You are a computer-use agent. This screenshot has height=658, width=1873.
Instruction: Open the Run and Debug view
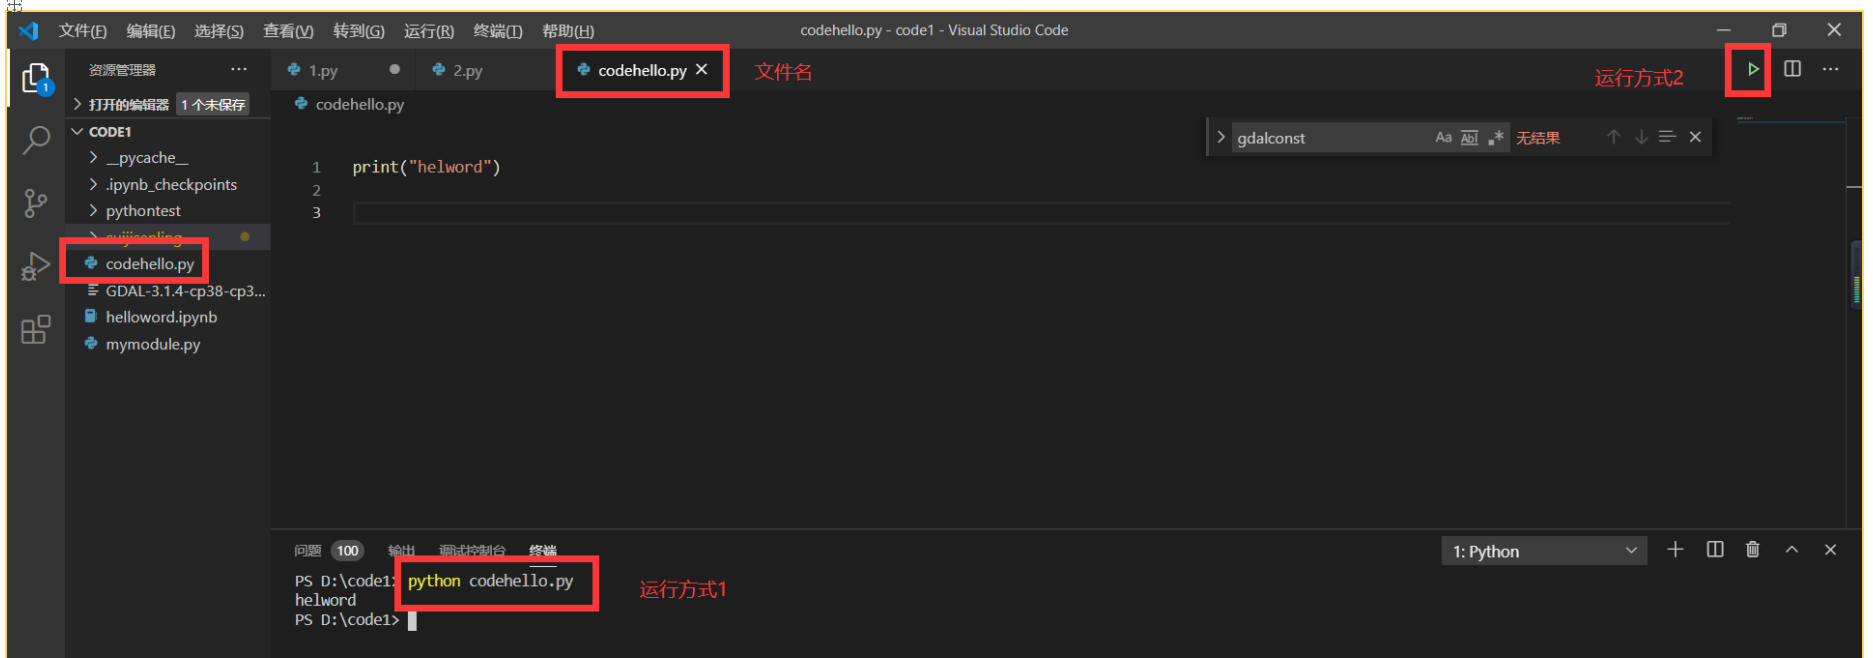pos(36,266)
